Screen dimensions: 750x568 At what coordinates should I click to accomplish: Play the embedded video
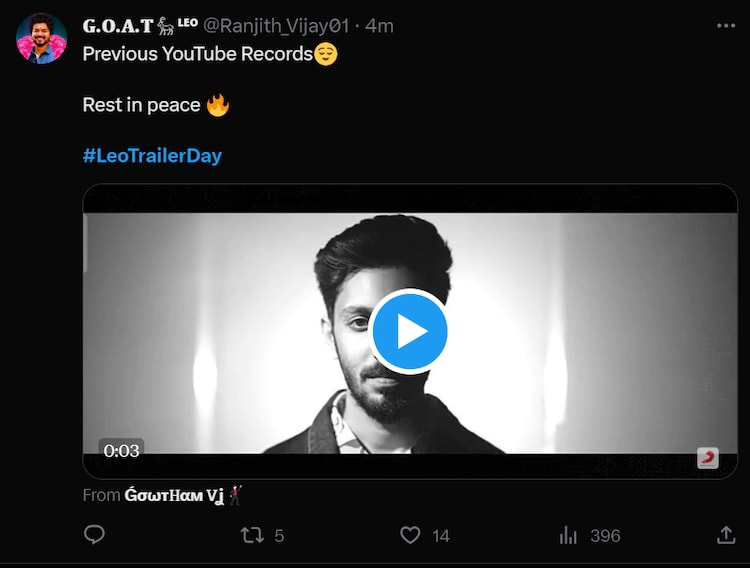coord(409,332)
